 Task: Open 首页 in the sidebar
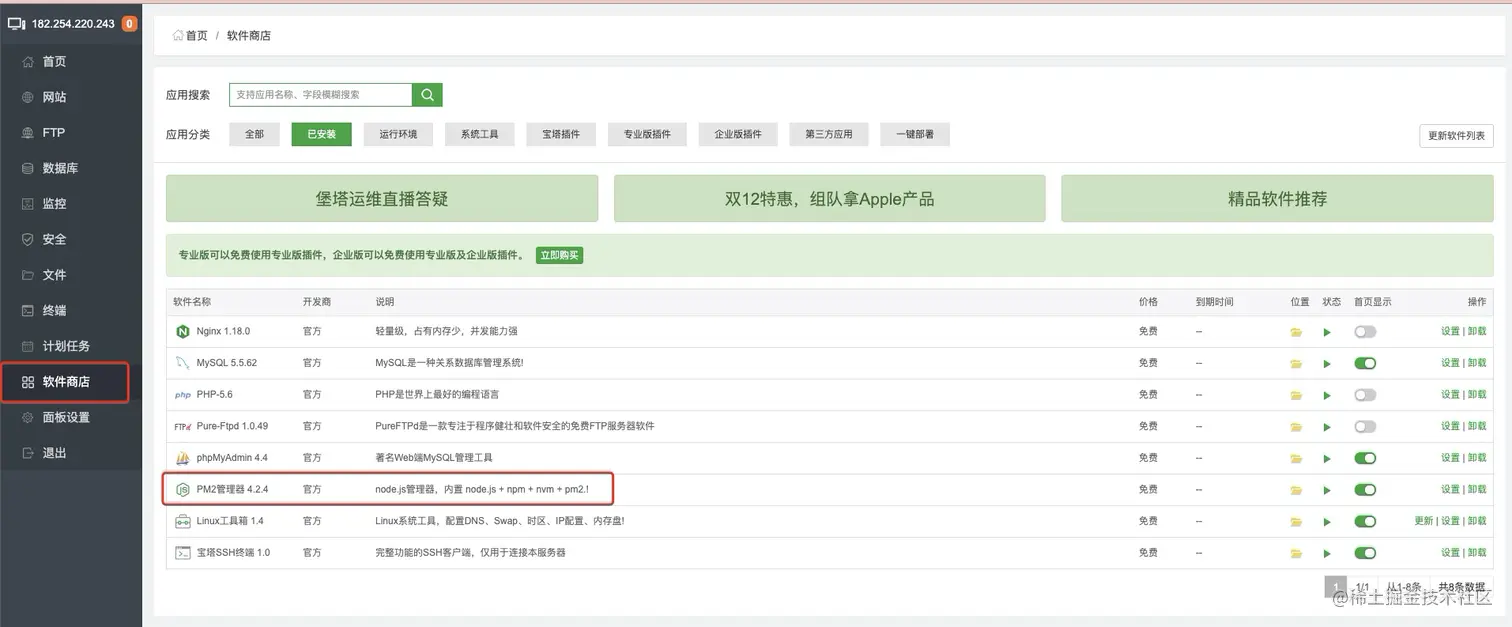pyautogui.click(x=71, y=61)
